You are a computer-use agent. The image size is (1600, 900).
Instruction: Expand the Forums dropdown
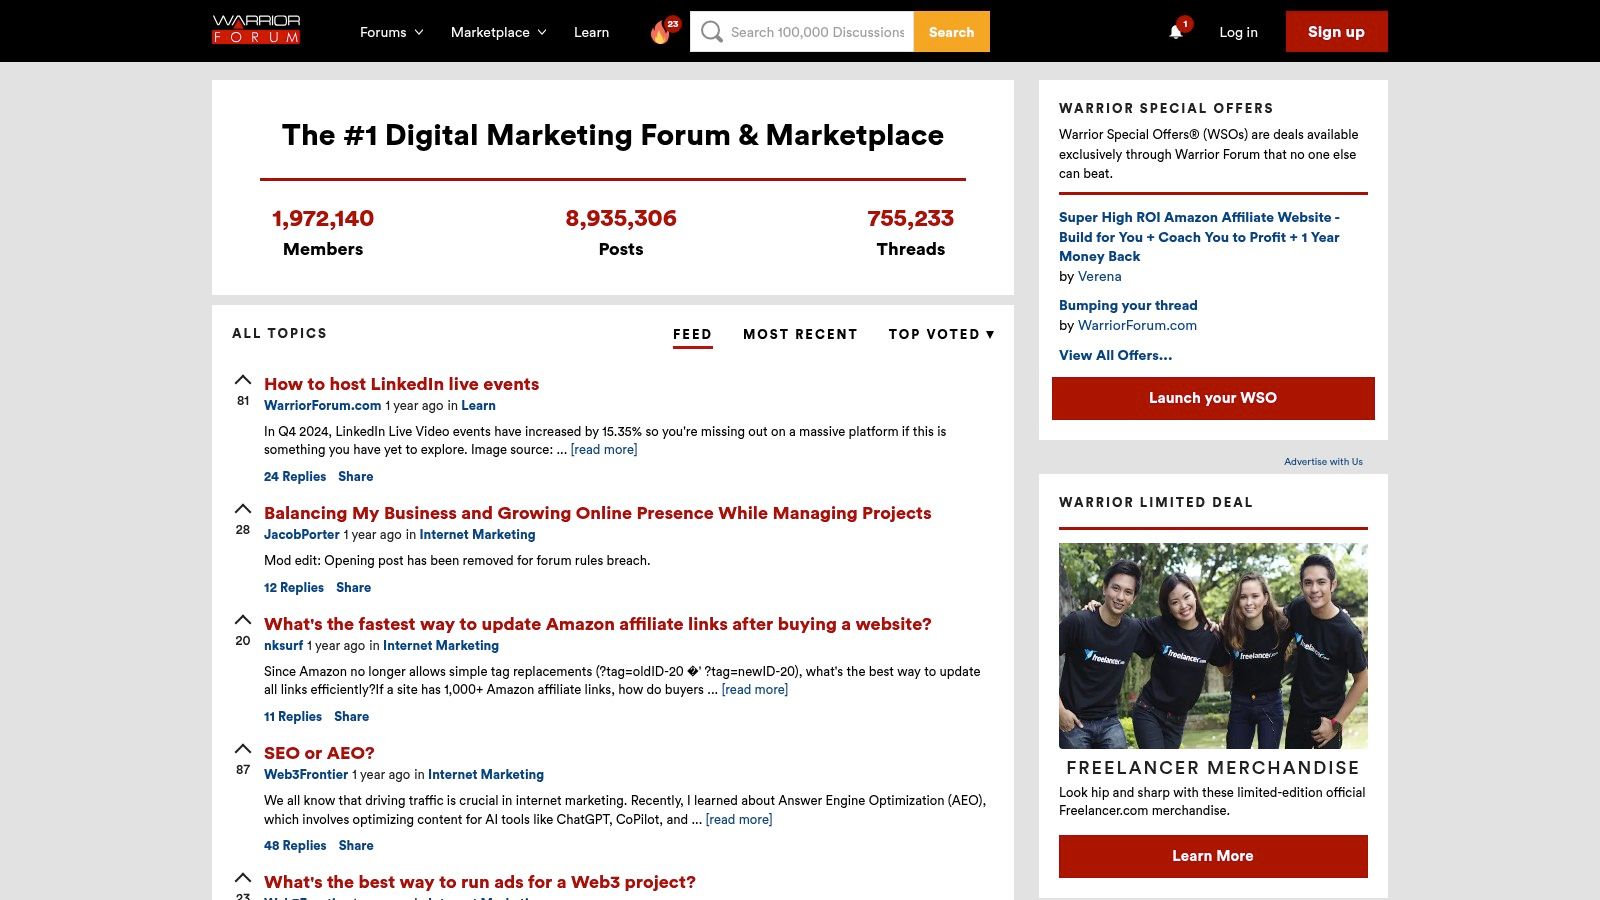pyautogui.click(x=390, y=31)
